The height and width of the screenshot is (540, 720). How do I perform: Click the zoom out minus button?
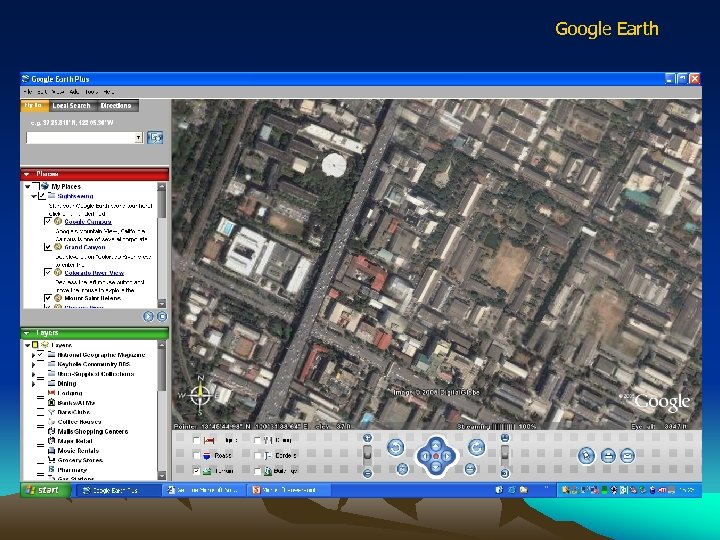(367, 473)
